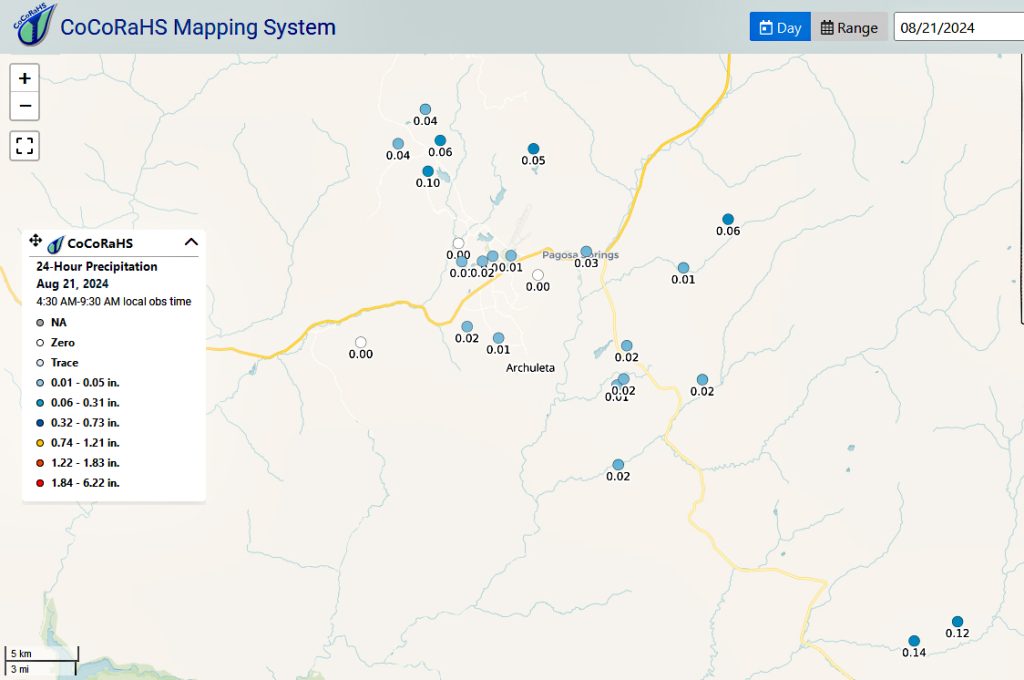Click the yellow 0.74 - 1.21 in. legend swatch
Image resolution: width=1024 pixels, height=680 pixels.
click(40, 443)
